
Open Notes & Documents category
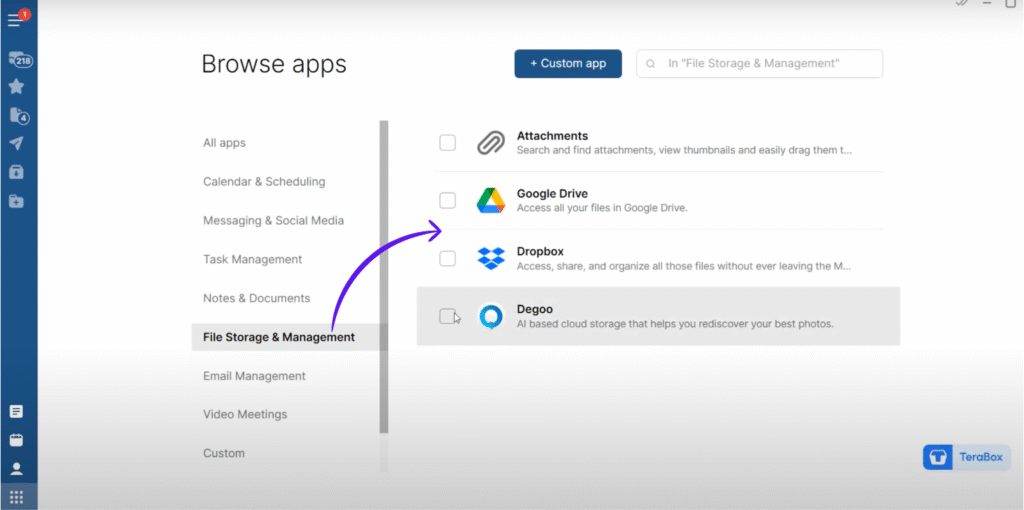click(256, 298)
